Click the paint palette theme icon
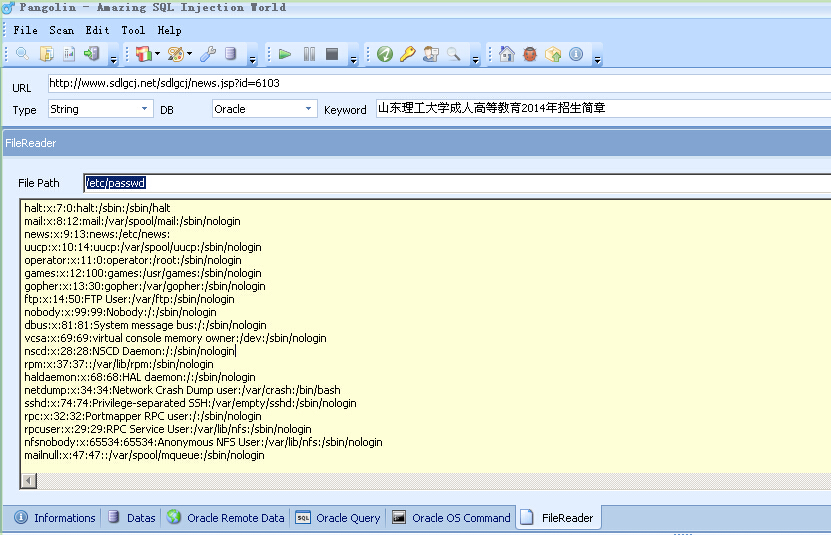 (175, 54)
